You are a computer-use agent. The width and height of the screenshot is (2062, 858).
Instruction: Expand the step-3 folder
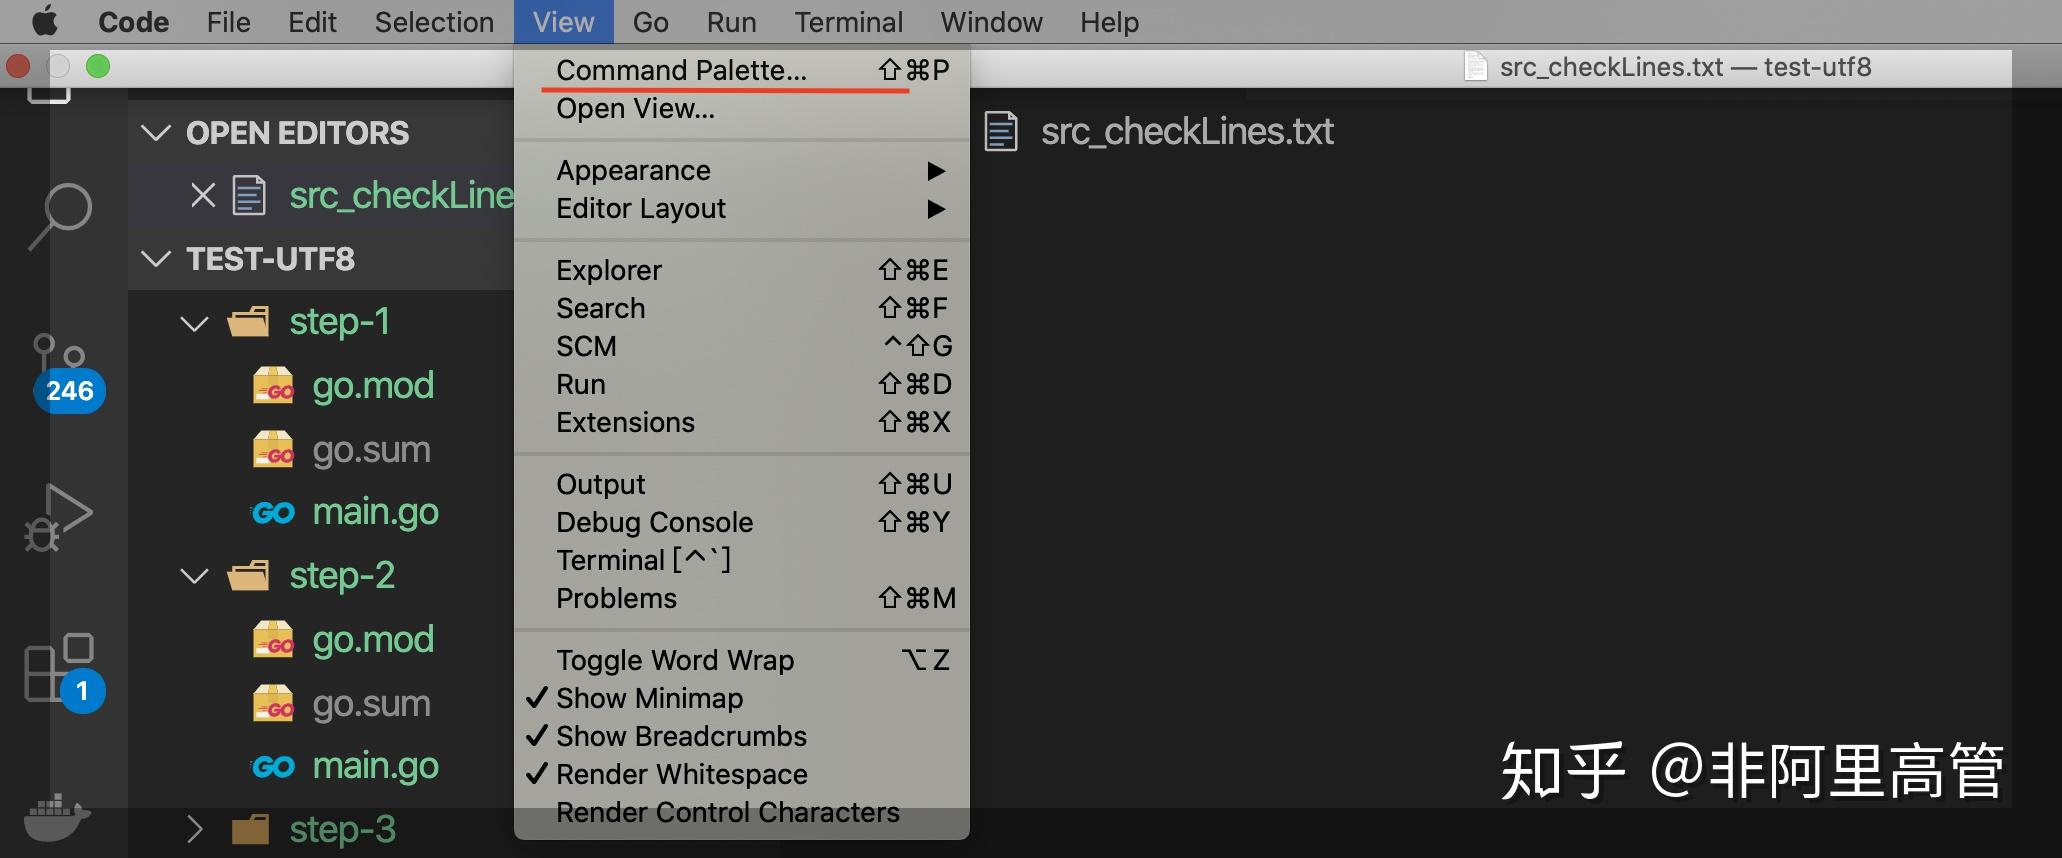click(x=194, y=829)
